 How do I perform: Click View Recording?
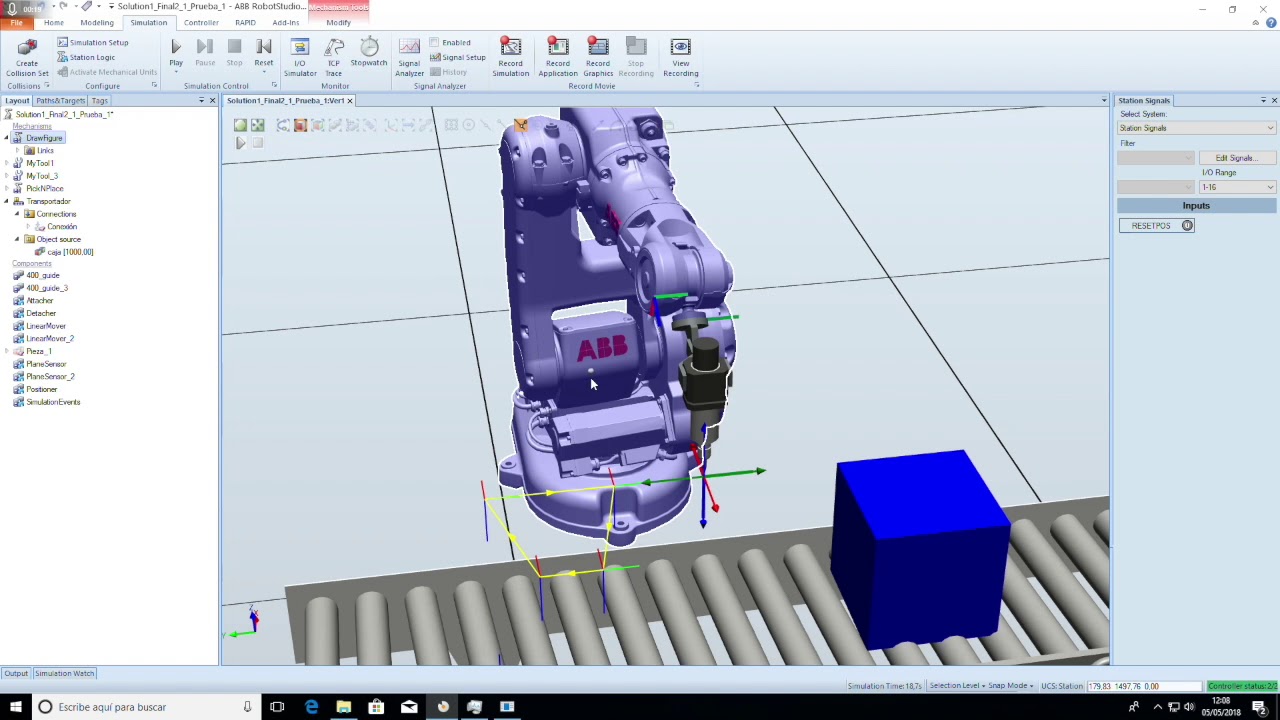tap(680, 58)
